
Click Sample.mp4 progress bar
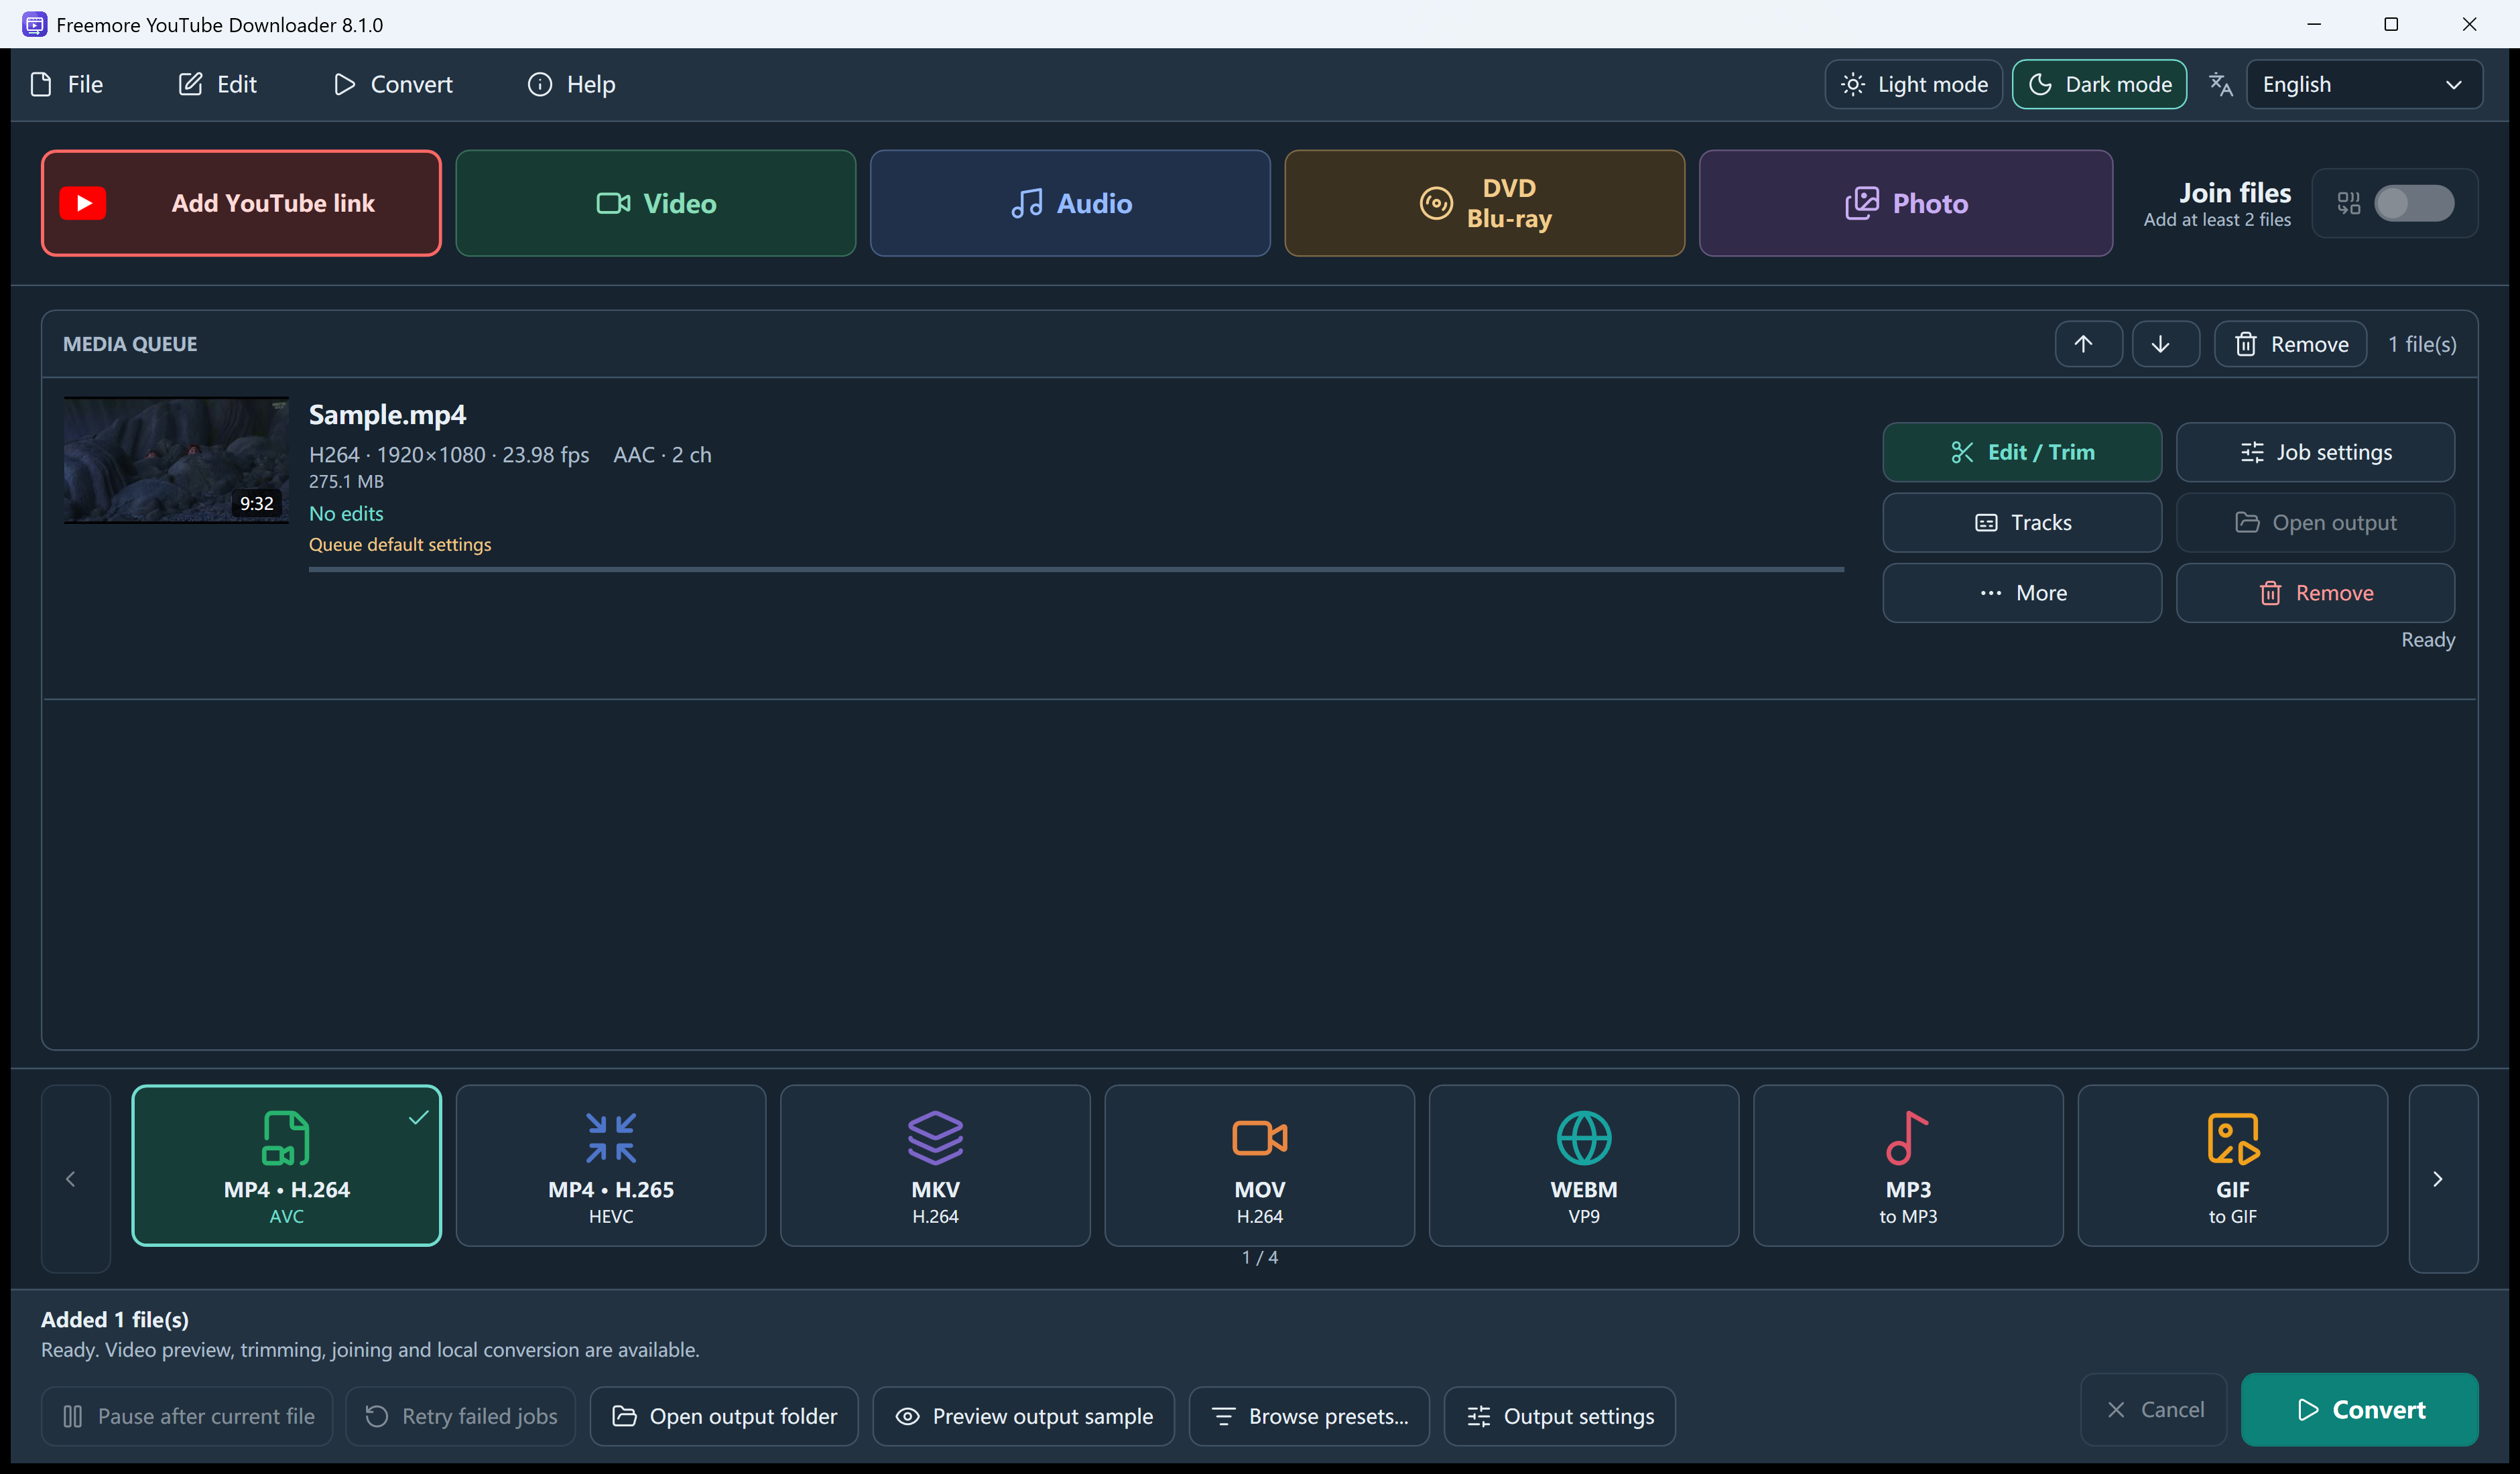click(x=1076, y=570)
